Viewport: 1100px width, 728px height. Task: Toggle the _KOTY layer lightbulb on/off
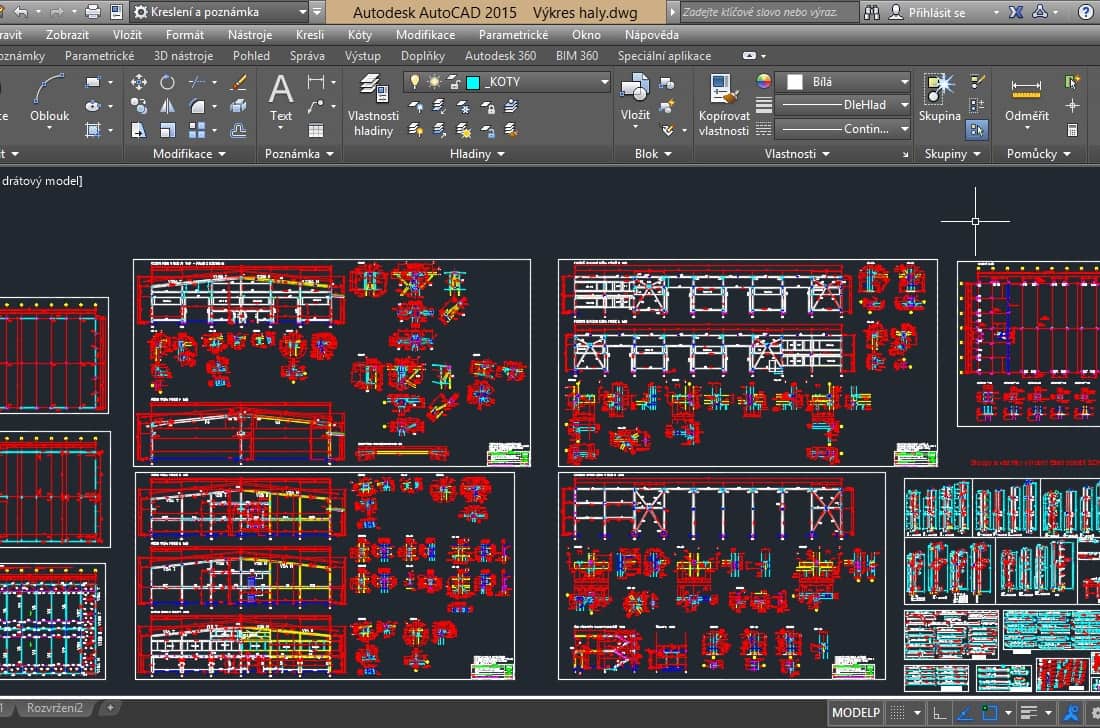[x=413, y=82]
